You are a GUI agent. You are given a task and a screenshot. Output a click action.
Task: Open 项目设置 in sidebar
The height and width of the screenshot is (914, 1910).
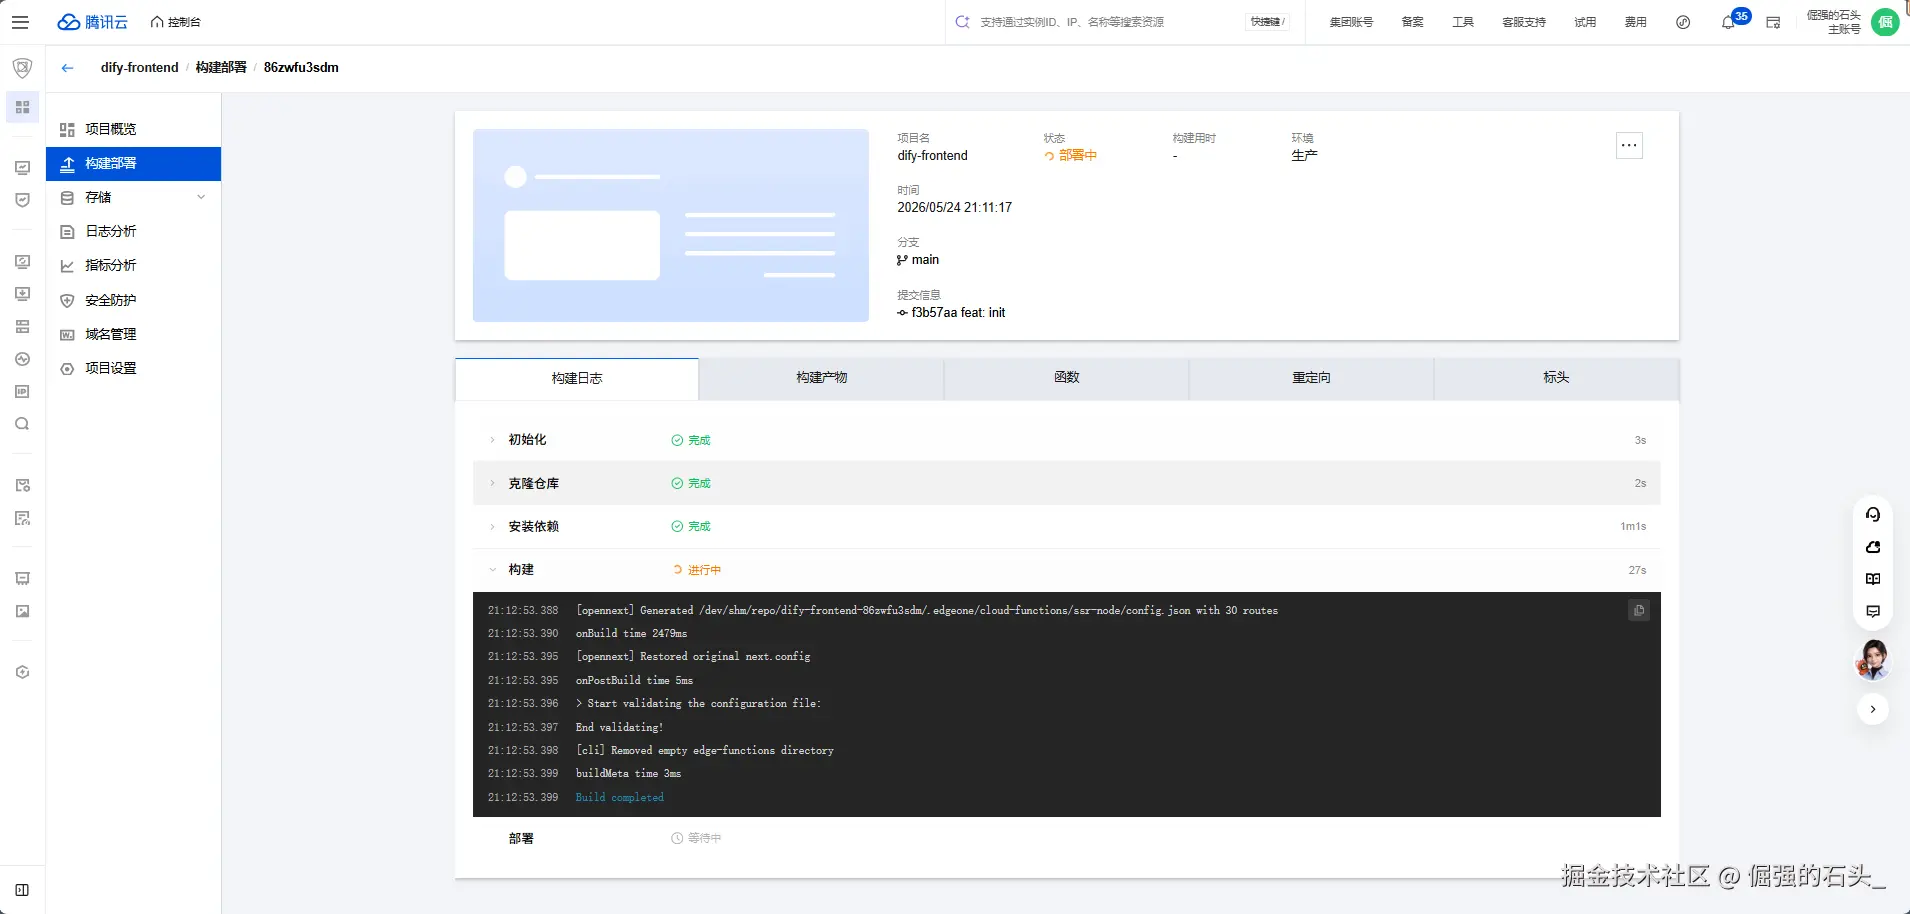(x=133, y=368)
